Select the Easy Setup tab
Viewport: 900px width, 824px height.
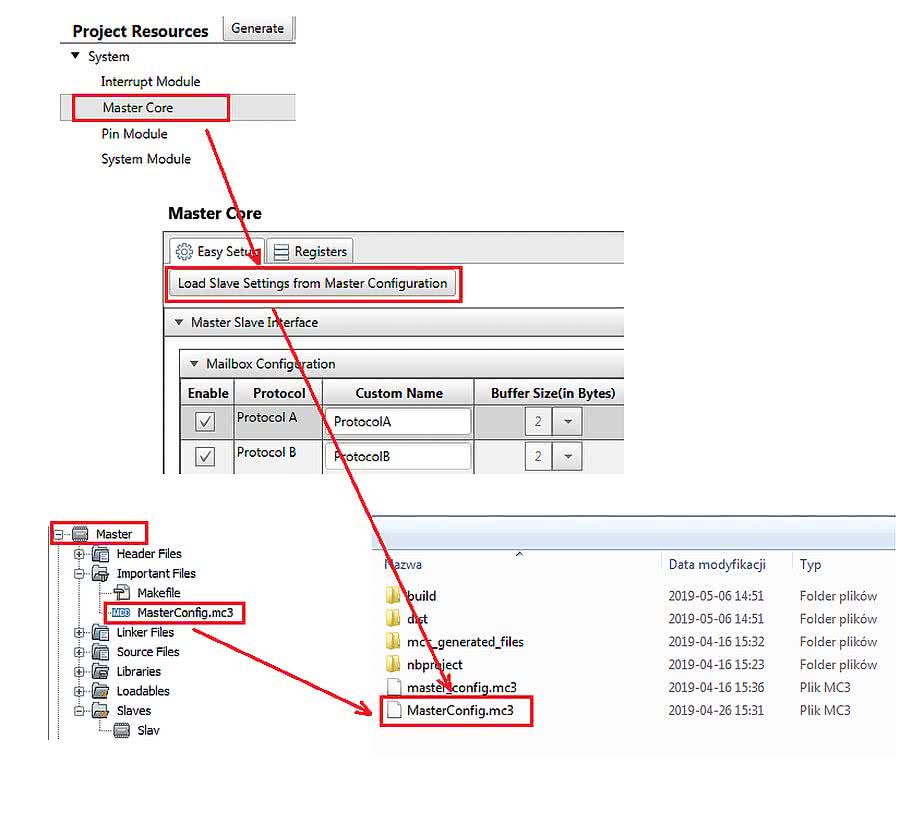pyautogui.click(x=214, y=252)
